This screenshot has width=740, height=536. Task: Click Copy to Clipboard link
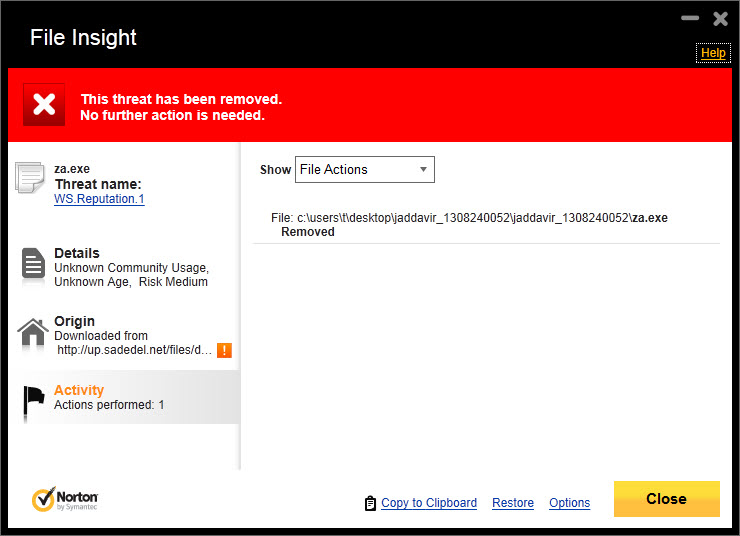(429, 503)
